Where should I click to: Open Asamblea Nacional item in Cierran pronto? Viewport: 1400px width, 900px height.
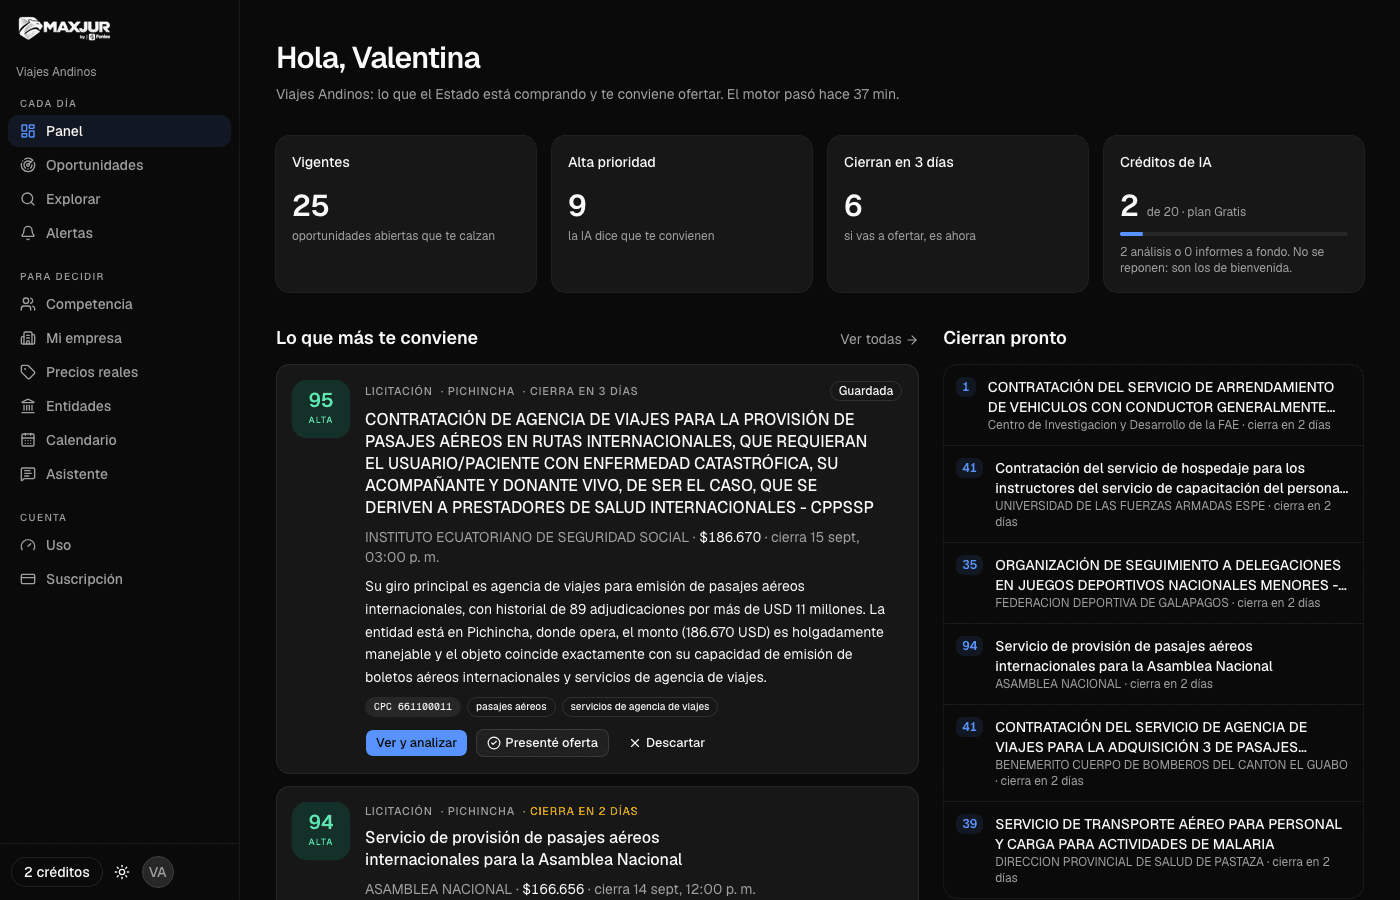1153,664
